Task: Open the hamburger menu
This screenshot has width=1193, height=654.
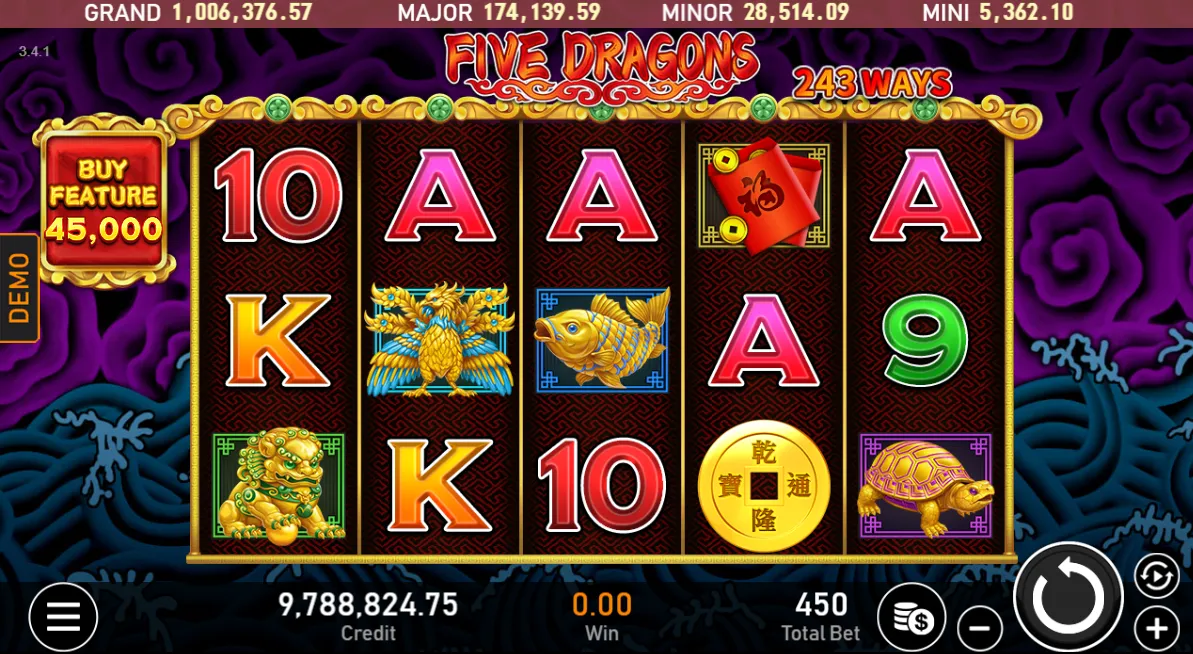Action: pyautogui.click(x=63, y=617)
